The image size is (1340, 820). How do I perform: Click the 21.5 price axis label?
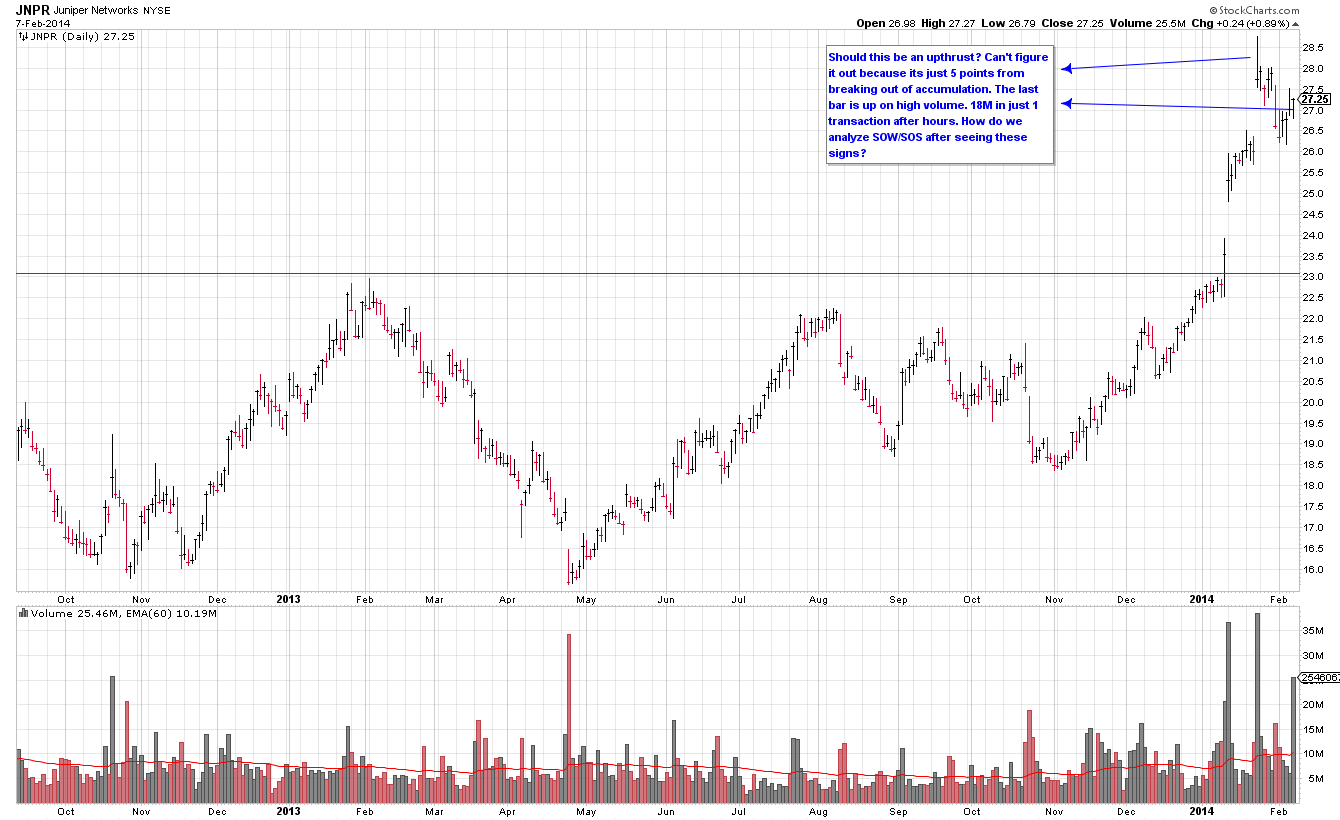point(1315,340)
